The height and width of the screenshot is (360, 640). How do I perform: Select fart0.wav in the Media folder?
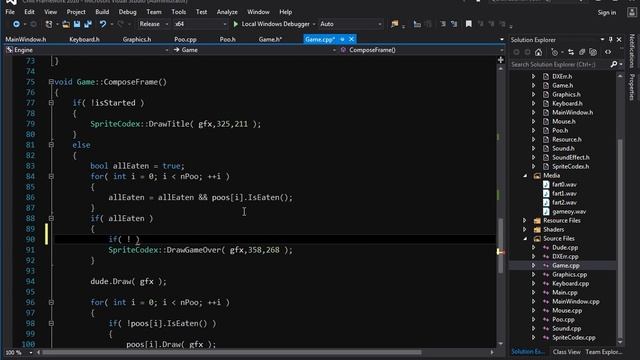(564, 184)
